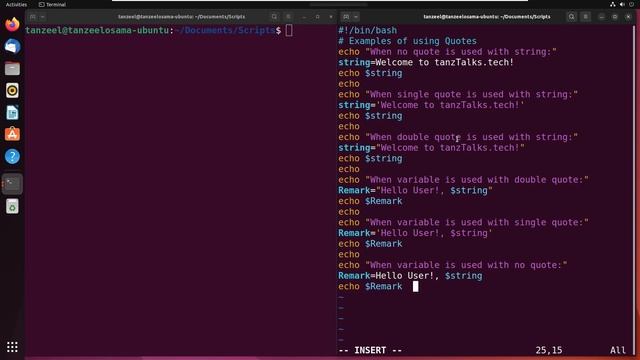
Task: Minimize the right terminal window
Action: point(602,17)
